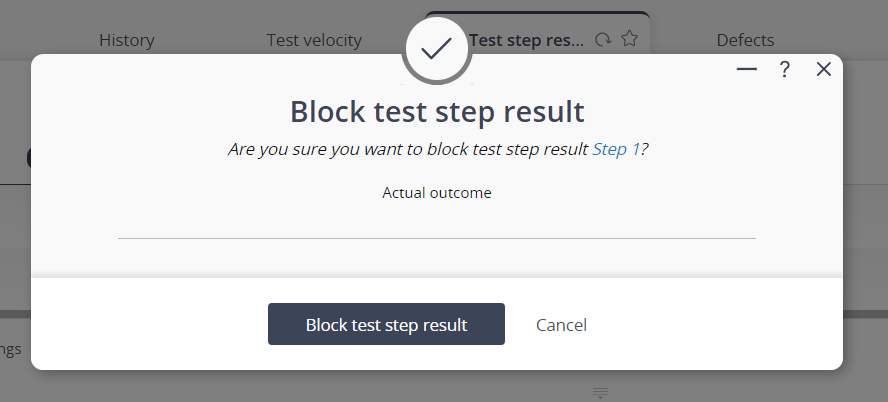Click the partially hidden 'ngs' label at left
This screenshot has height=402, width=888.
[x=10, y=349]
